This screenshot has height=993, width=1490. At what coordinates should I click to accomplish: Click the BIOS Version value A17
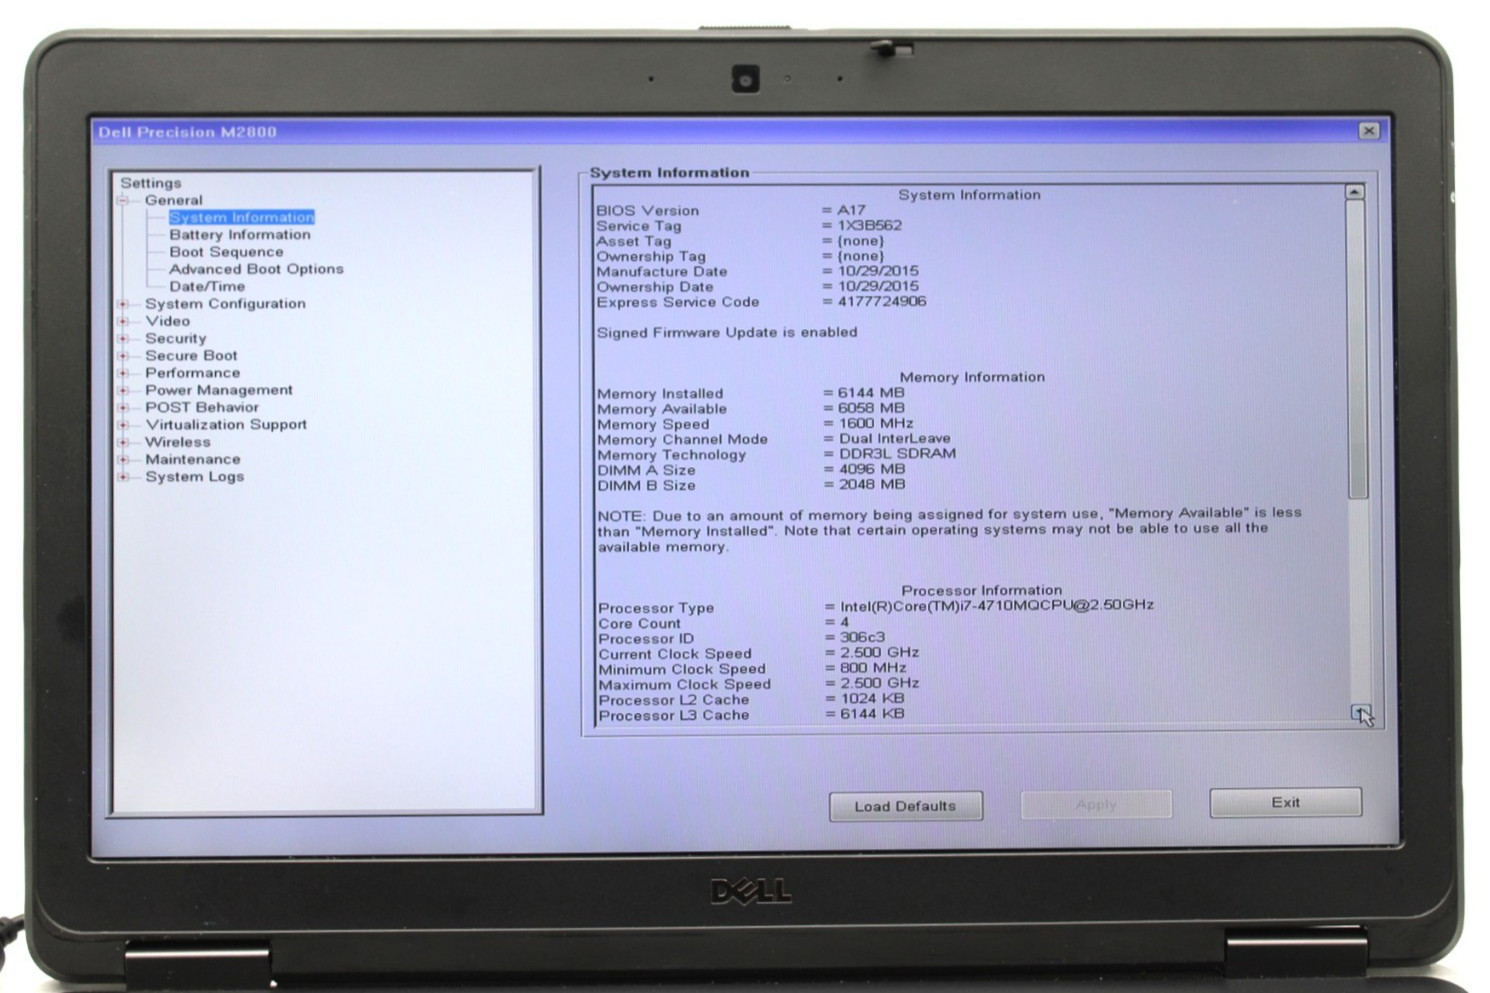coord(851,210)
